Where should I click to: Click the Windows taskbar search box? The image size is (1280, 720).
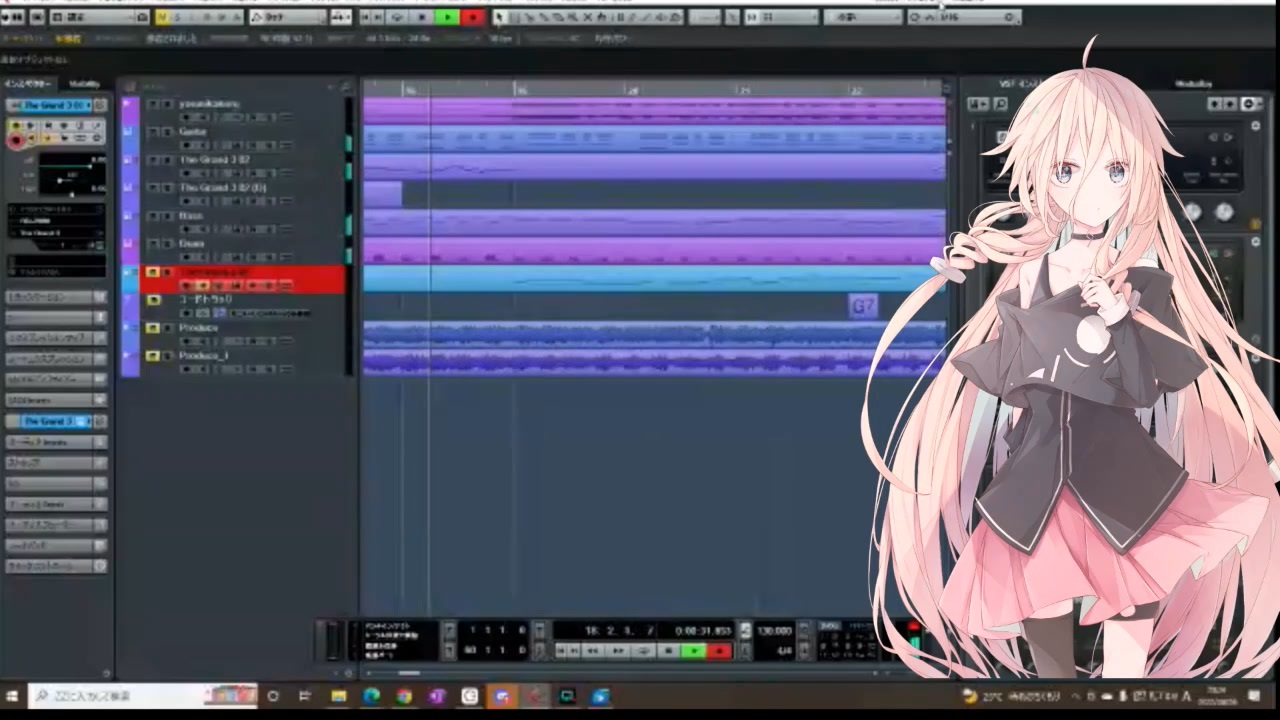(144, 696)
